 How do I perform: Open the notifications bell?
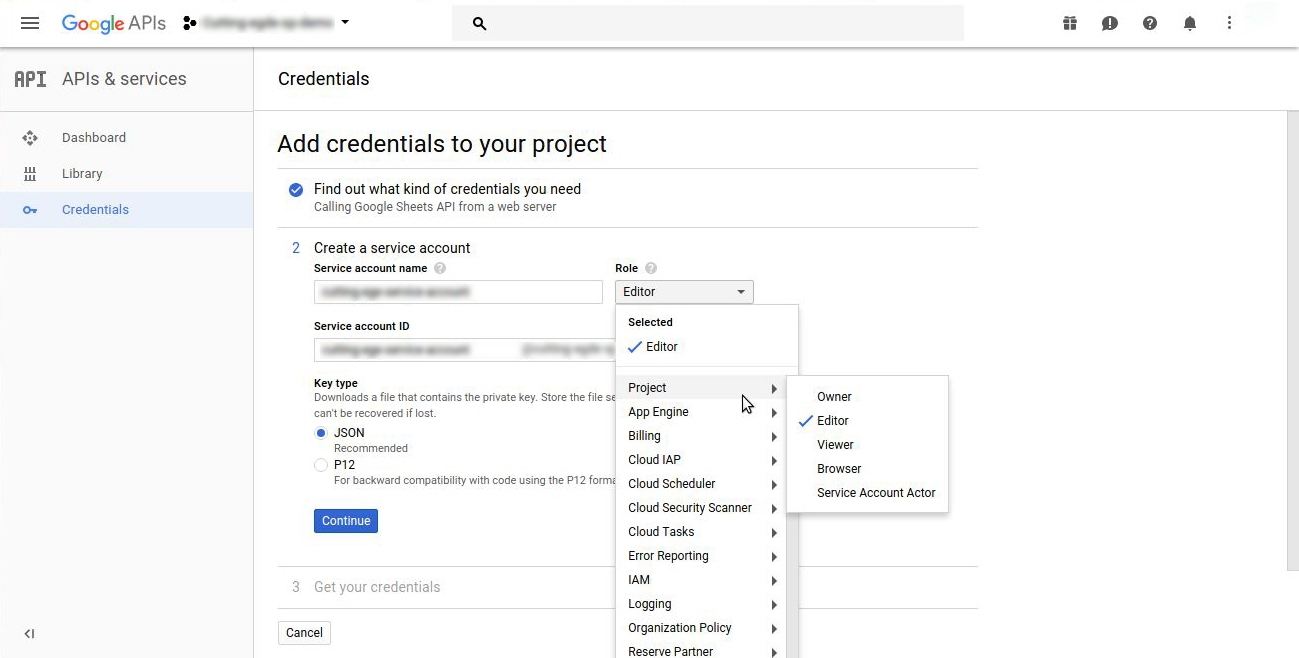coord(1190,23)
